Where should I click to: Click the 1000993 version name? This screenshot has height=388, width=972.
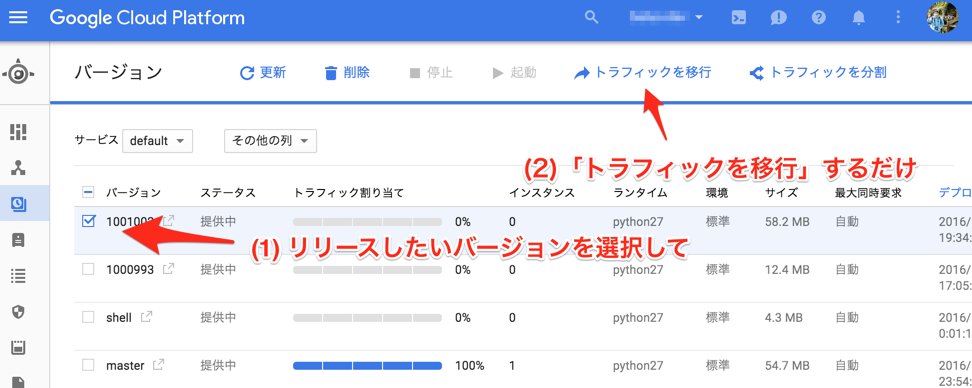130,270
